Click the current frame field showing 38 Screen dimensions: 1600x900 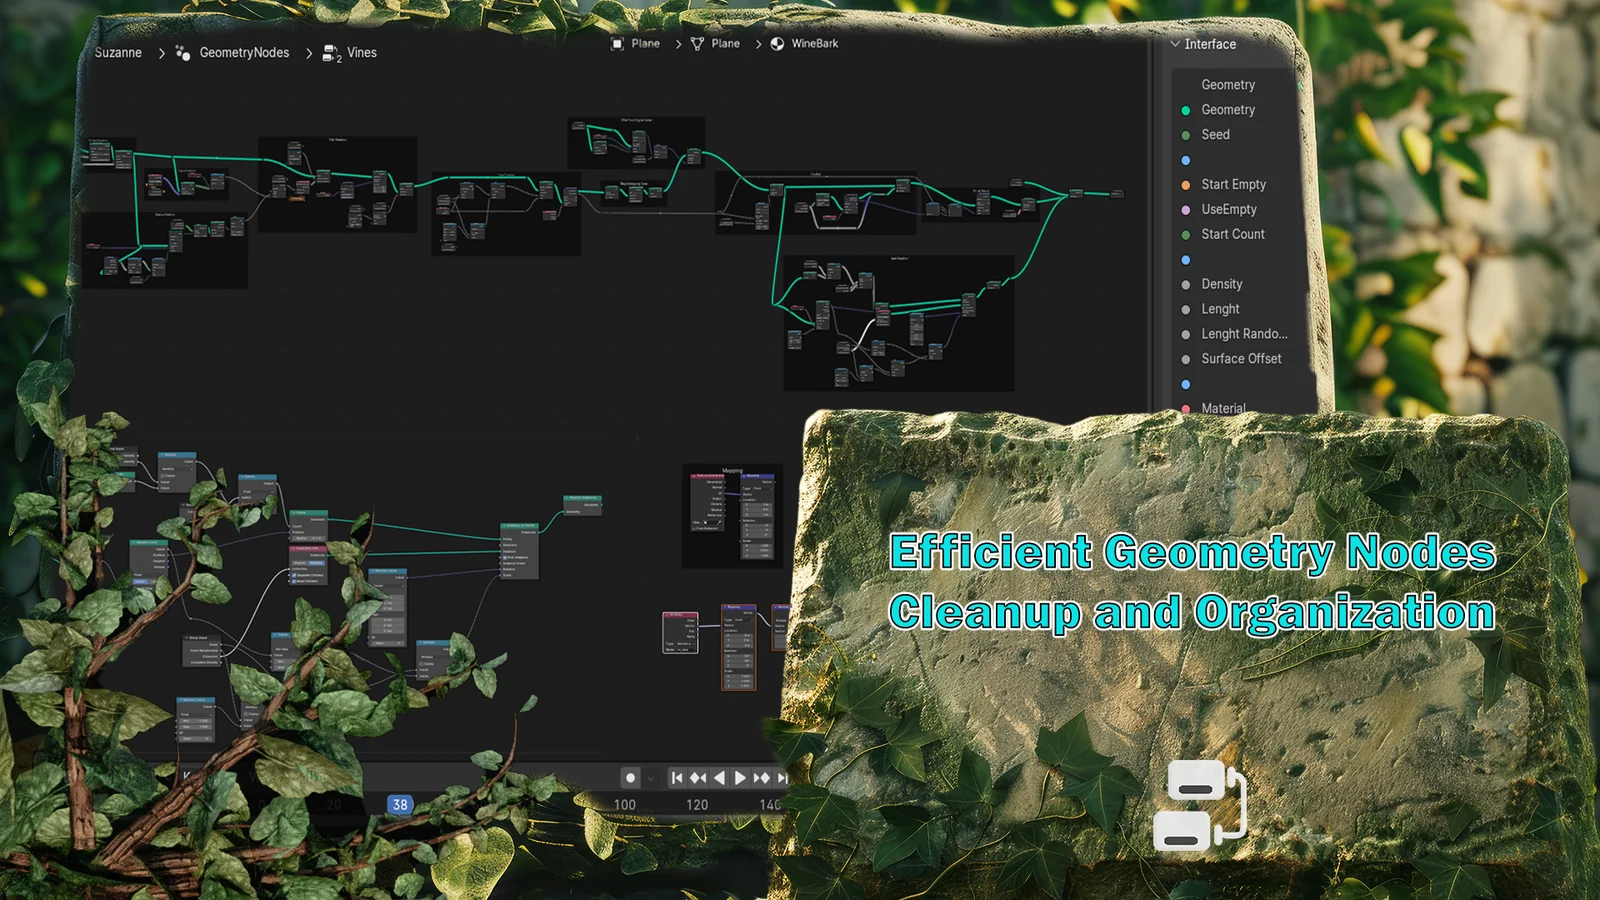(x=399, y=804)
